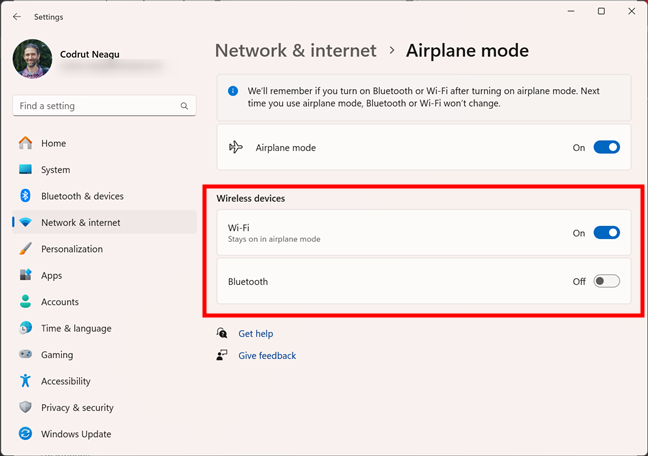Click the Accounts person icon
The height and width of the screenshot is (456, 648).
click(x=25, y=301)
